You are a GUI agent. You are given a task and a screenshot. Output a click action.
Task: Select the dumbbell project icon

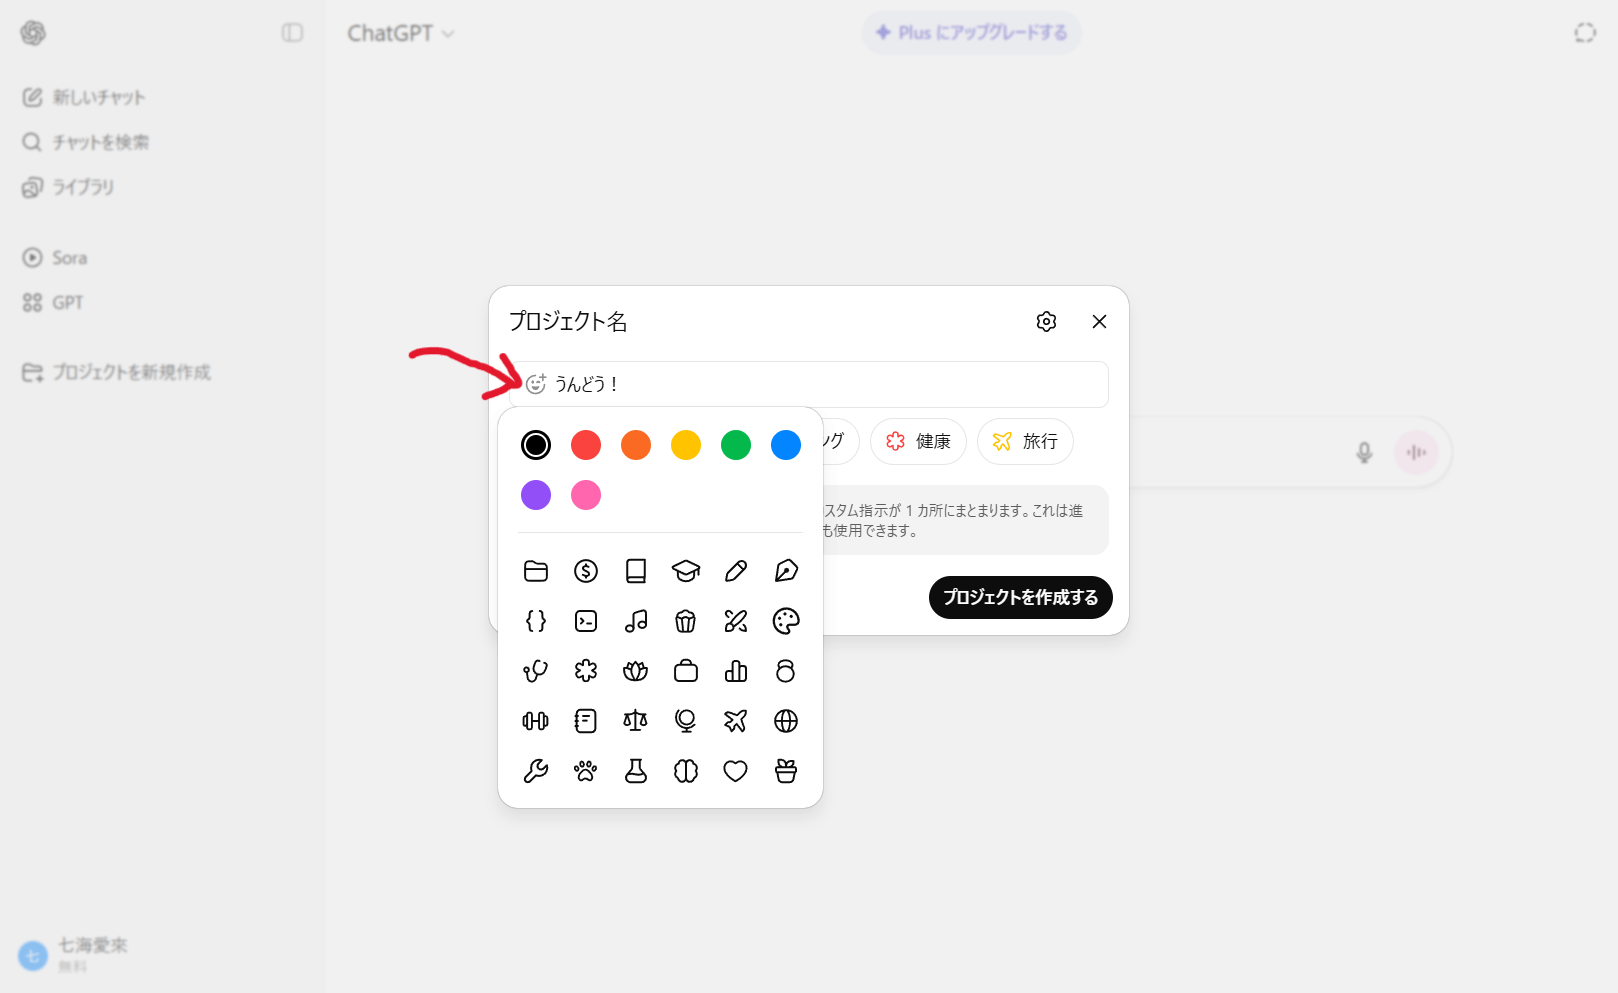point(536,721)
